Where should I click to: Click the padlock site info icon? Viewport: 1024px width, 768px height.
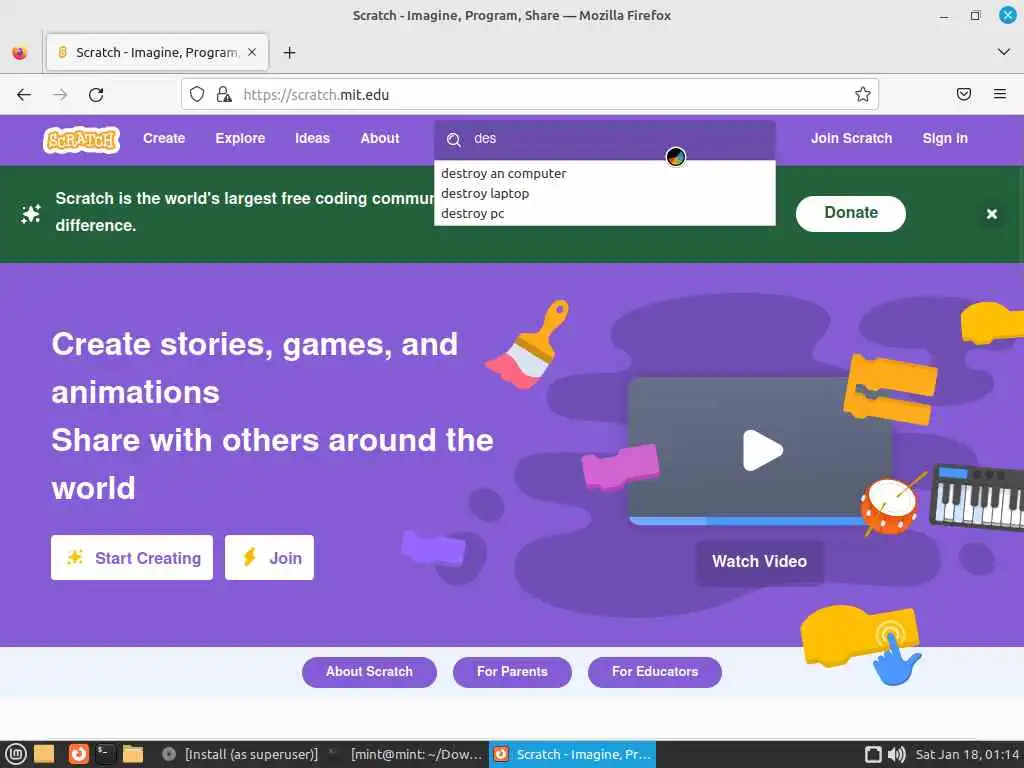coord(224,95)
